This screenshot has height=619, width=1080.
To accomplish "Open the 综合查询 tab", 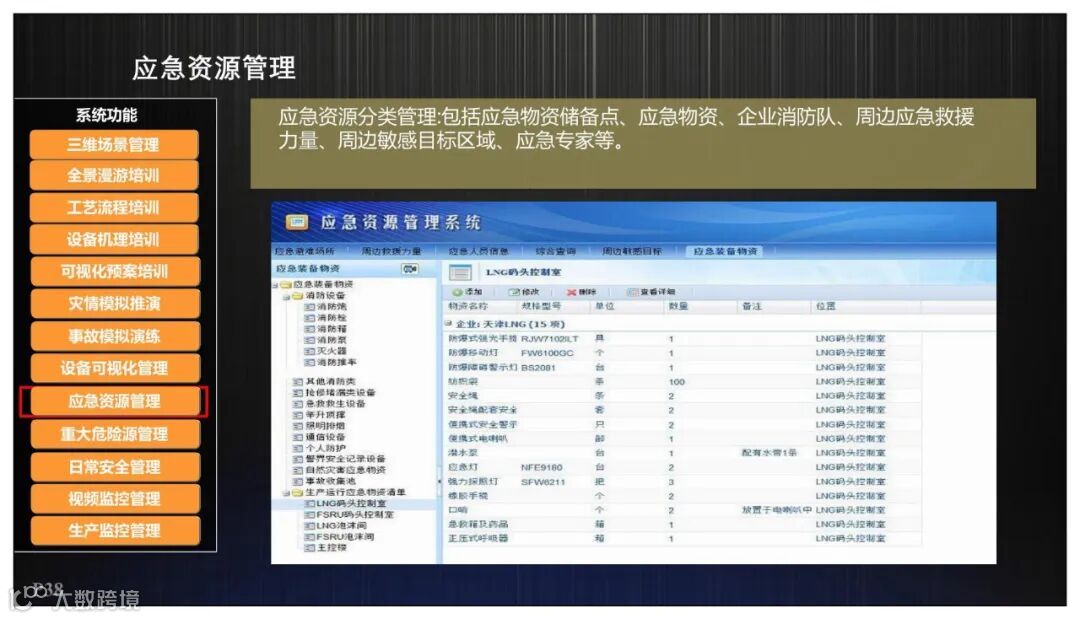I will (x=555, y=251).
